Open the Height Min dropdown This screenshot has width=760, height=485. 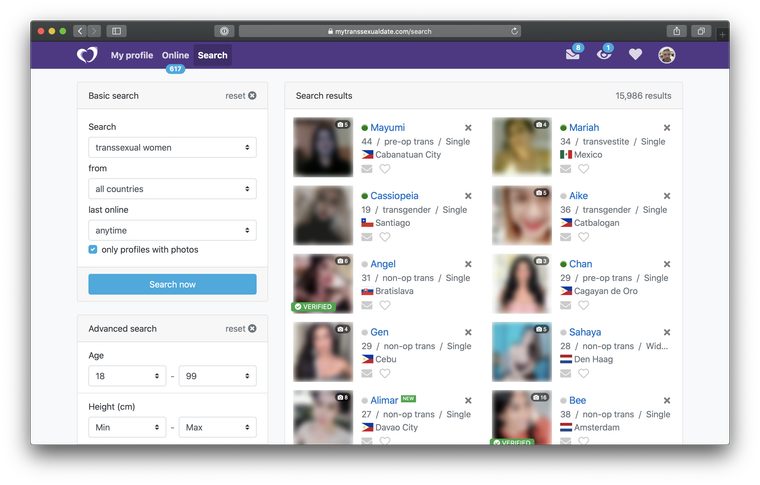coord(127,427)
